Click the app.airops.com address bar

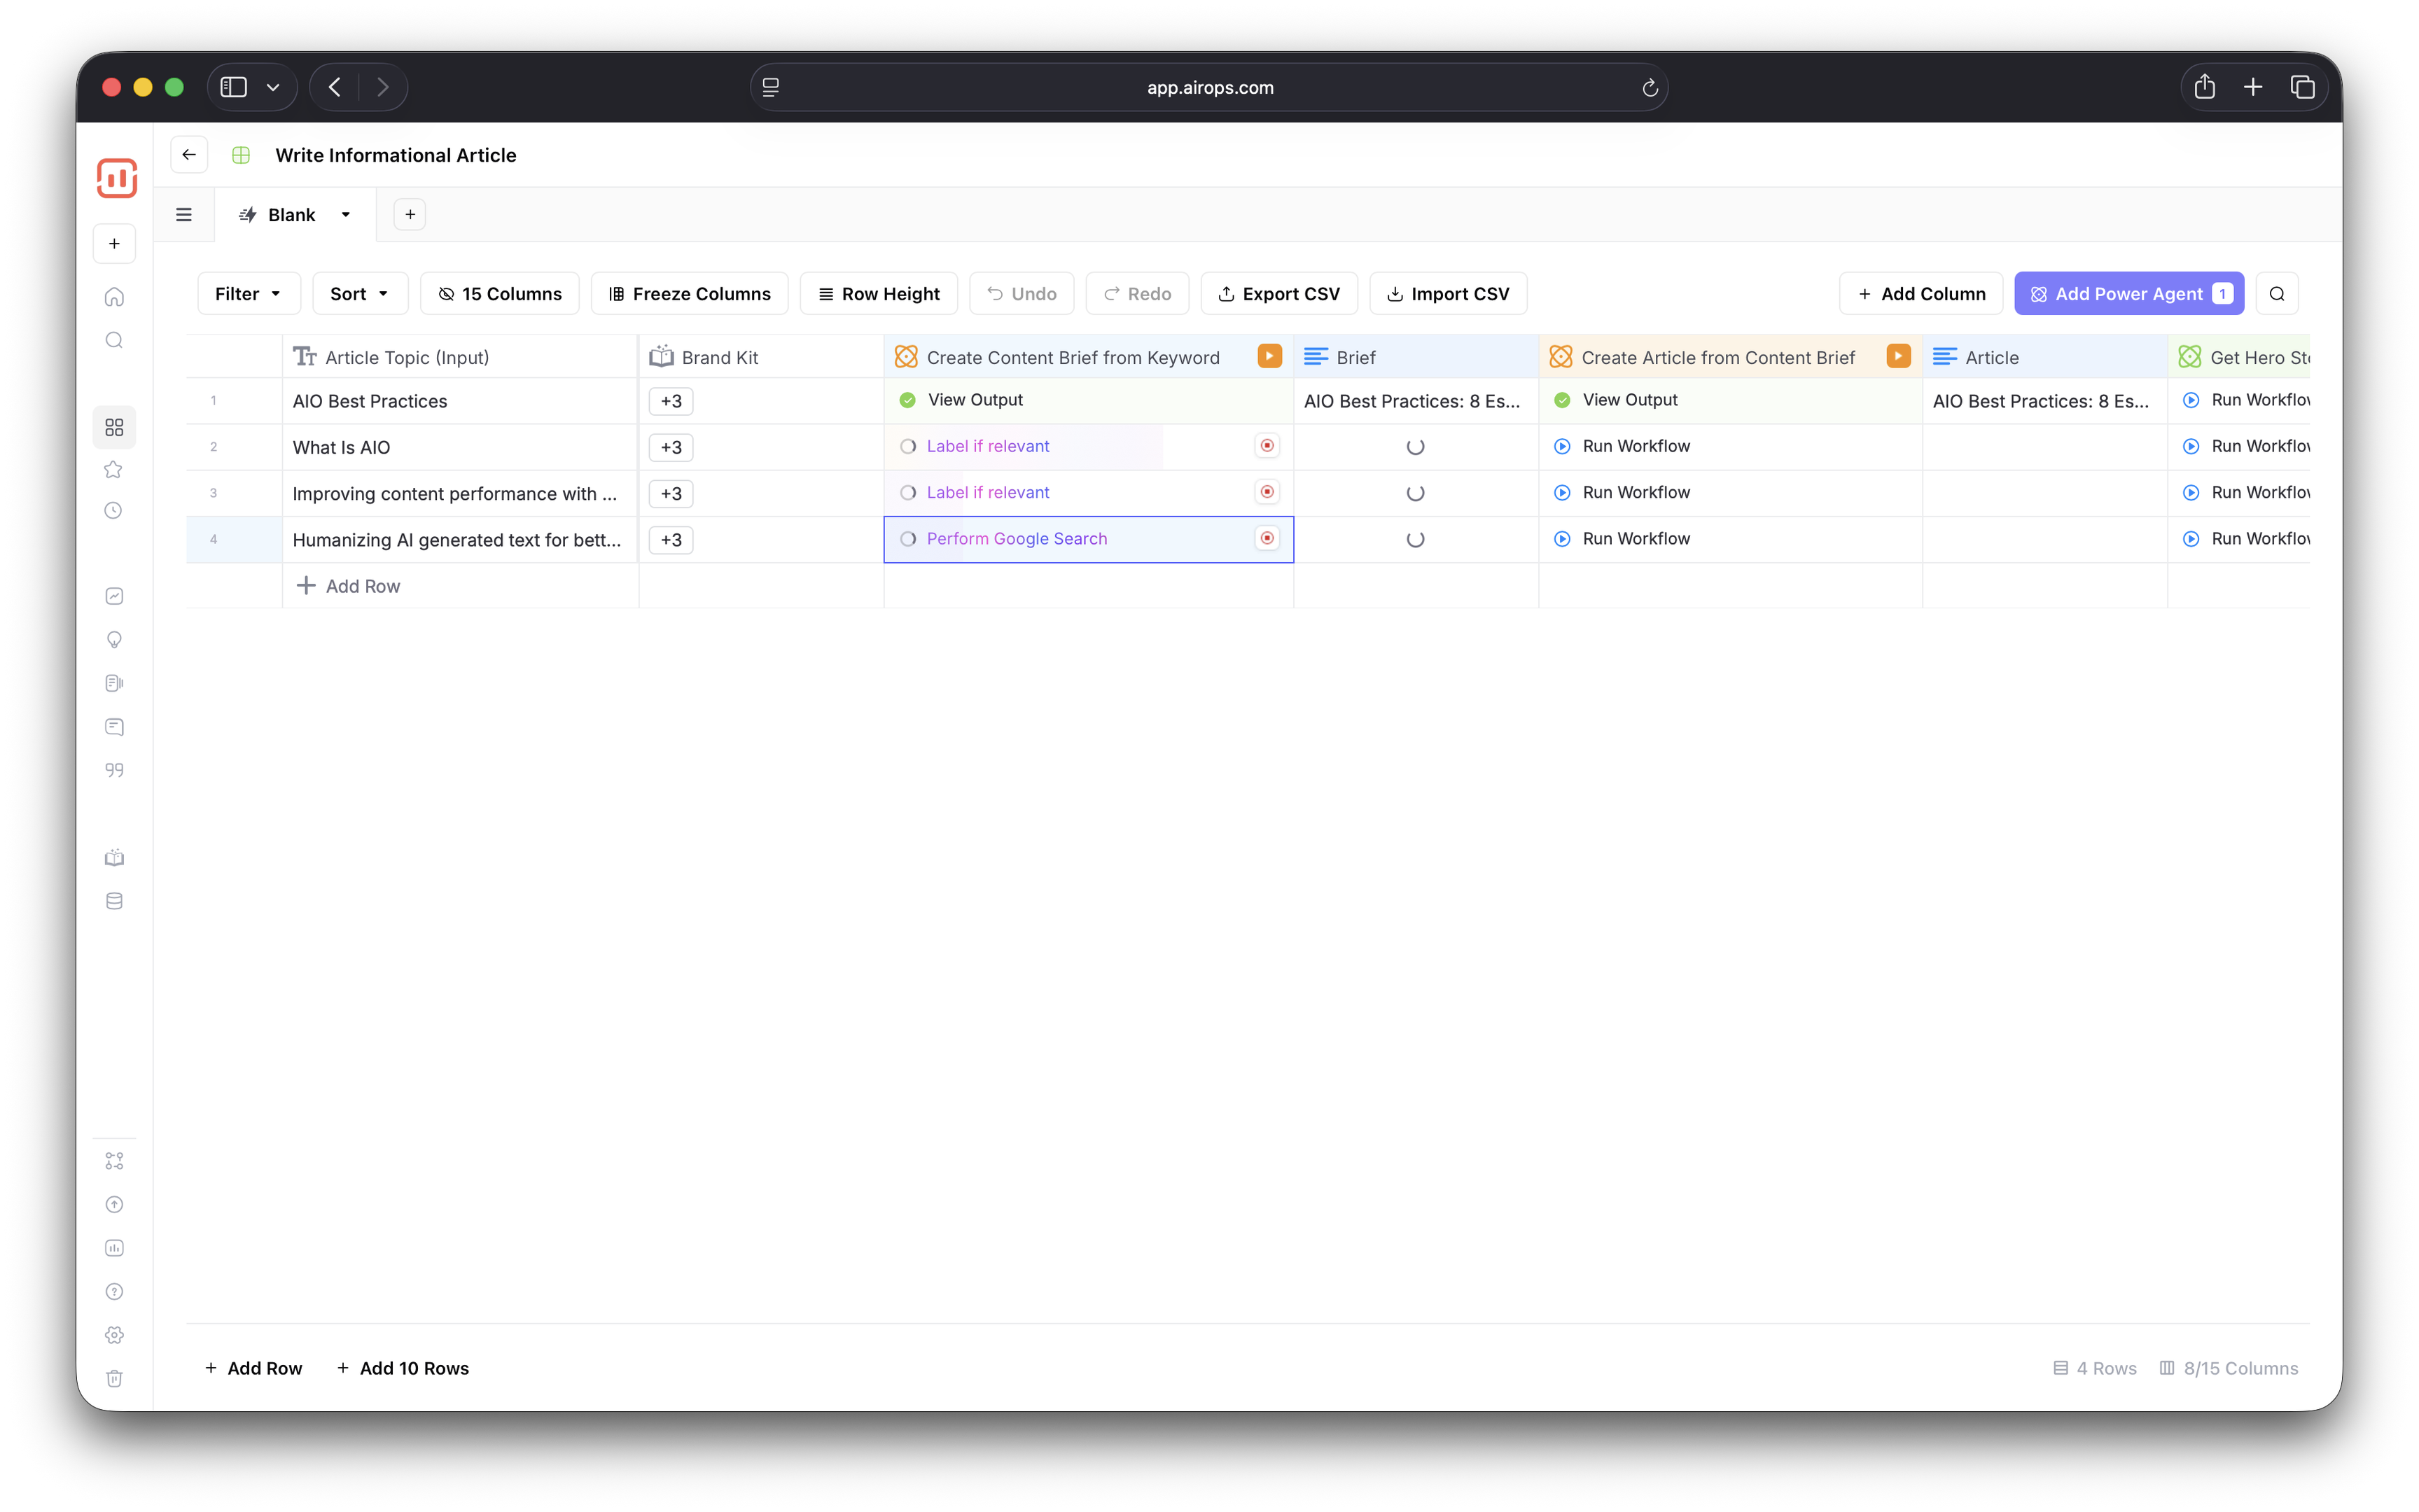[1208, 87]
